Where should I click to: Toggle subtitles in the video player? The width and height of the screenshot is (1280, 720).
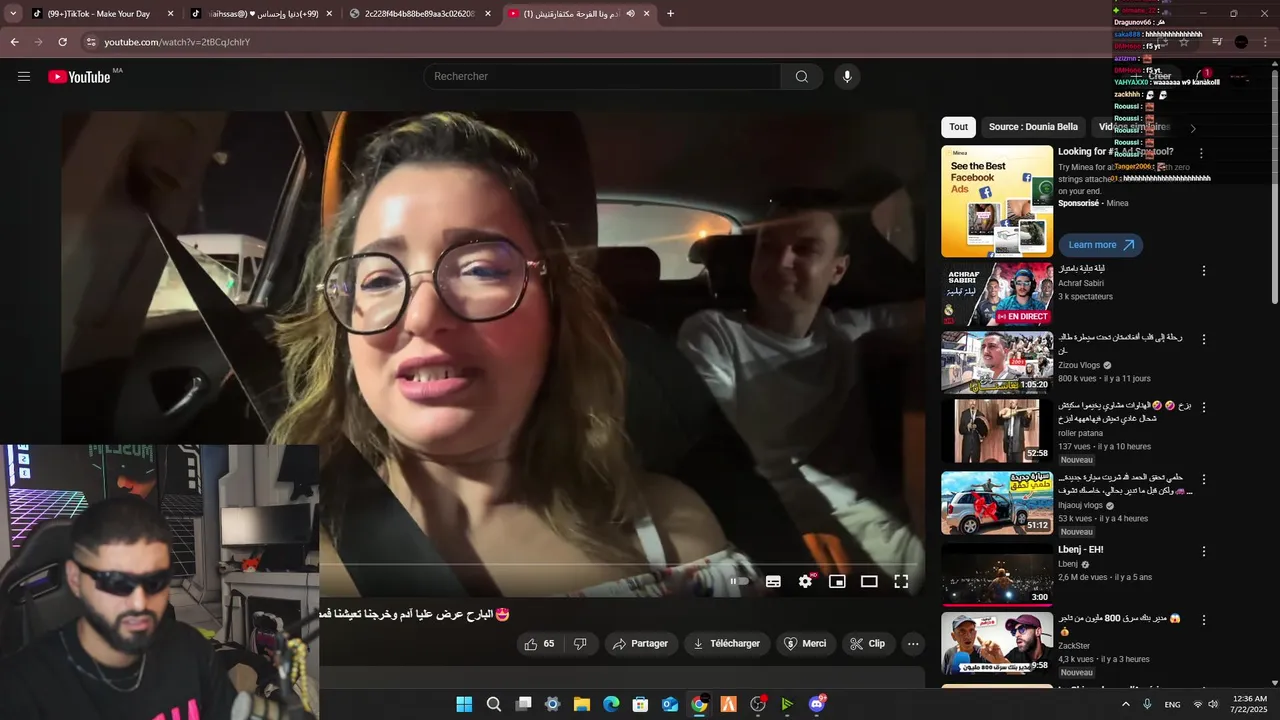pyautogui.click(x=773, y=581)
